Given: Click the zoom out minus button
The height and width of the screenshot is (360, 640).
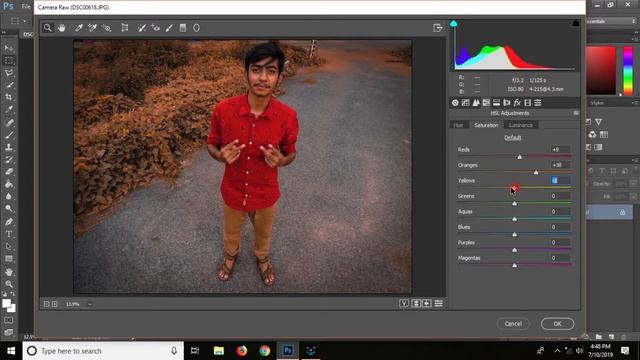Looking at the screenshot, I should [47, 304].
